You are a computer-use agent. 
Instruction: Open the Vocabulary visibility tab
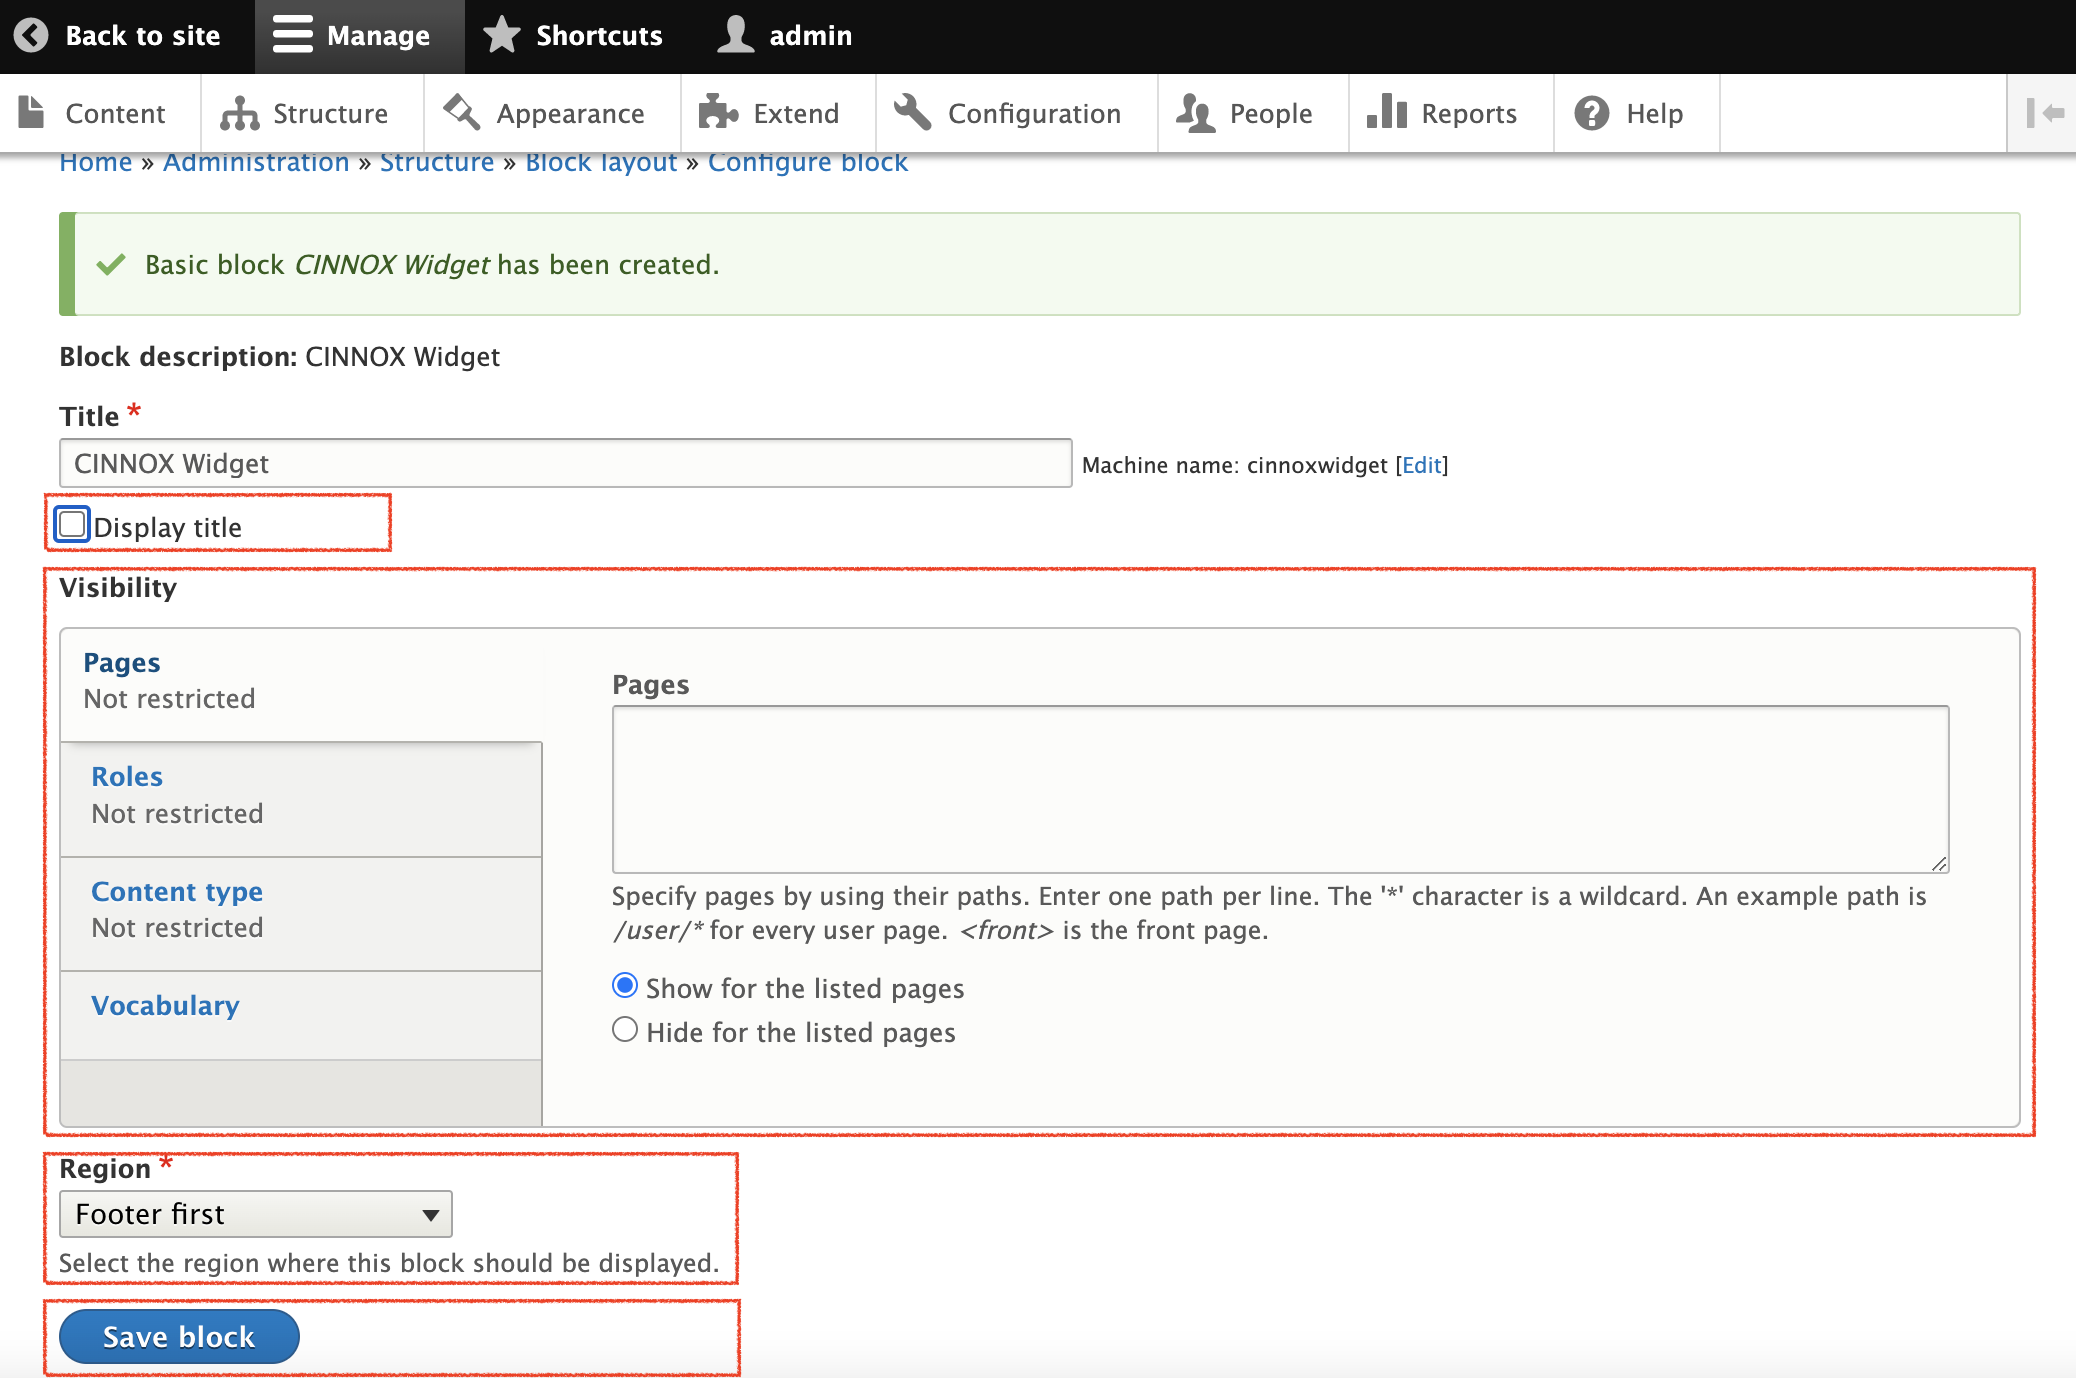(x=165, y=1005)
